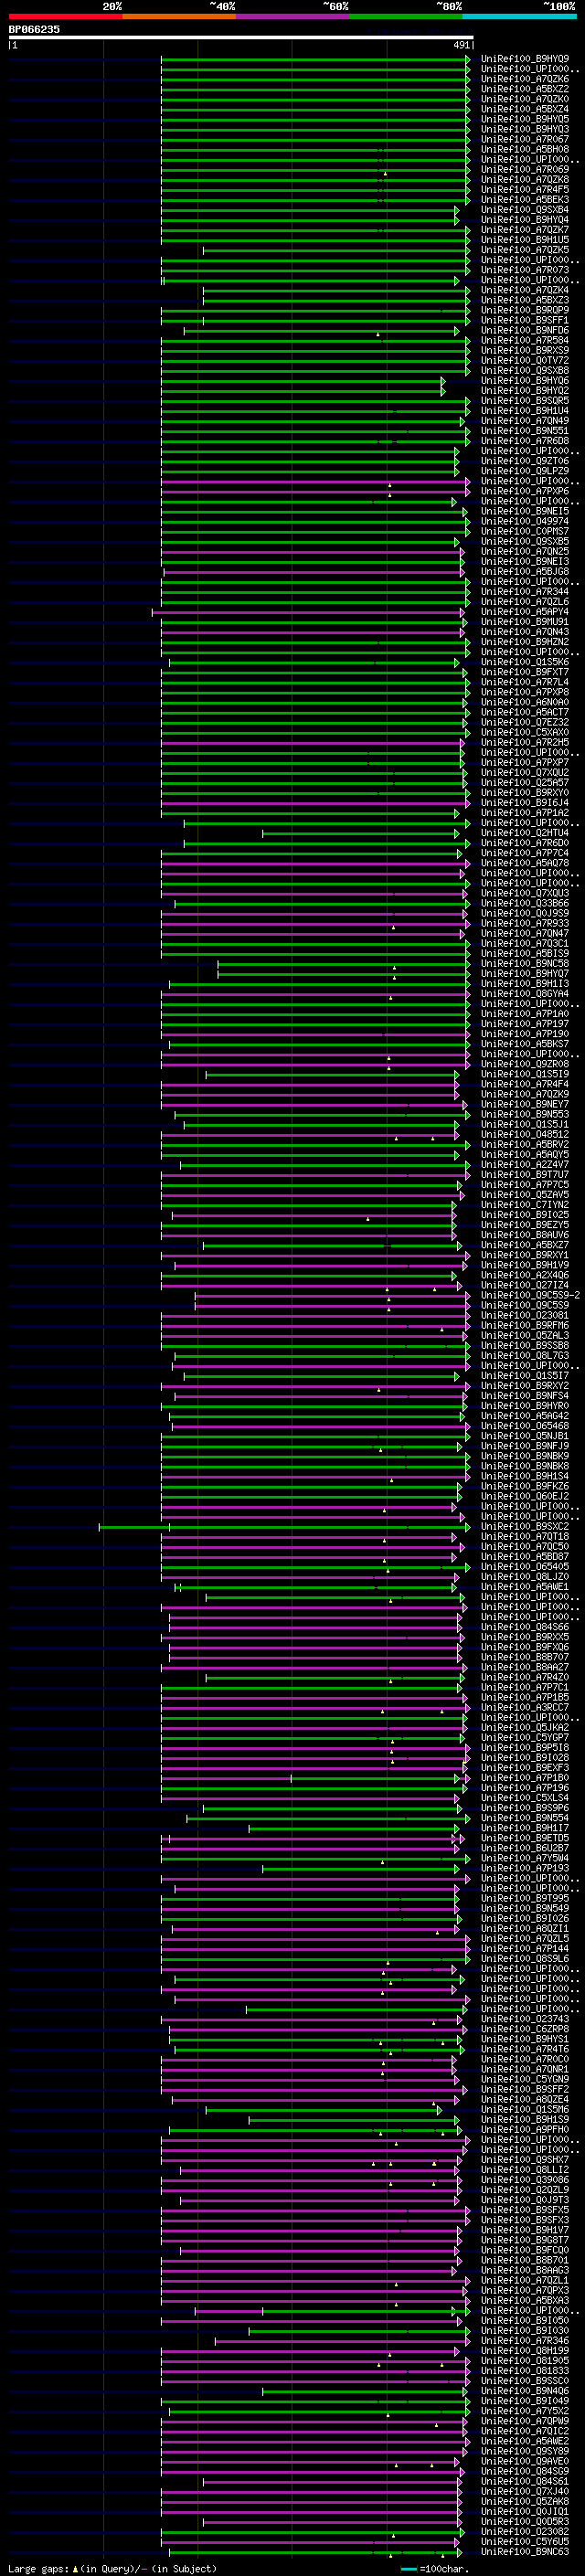Click the entry UniRef100_B9HYQ6
Viewport: 585px width, 2576px height.
pyautogui.click(x=525, y=381)
